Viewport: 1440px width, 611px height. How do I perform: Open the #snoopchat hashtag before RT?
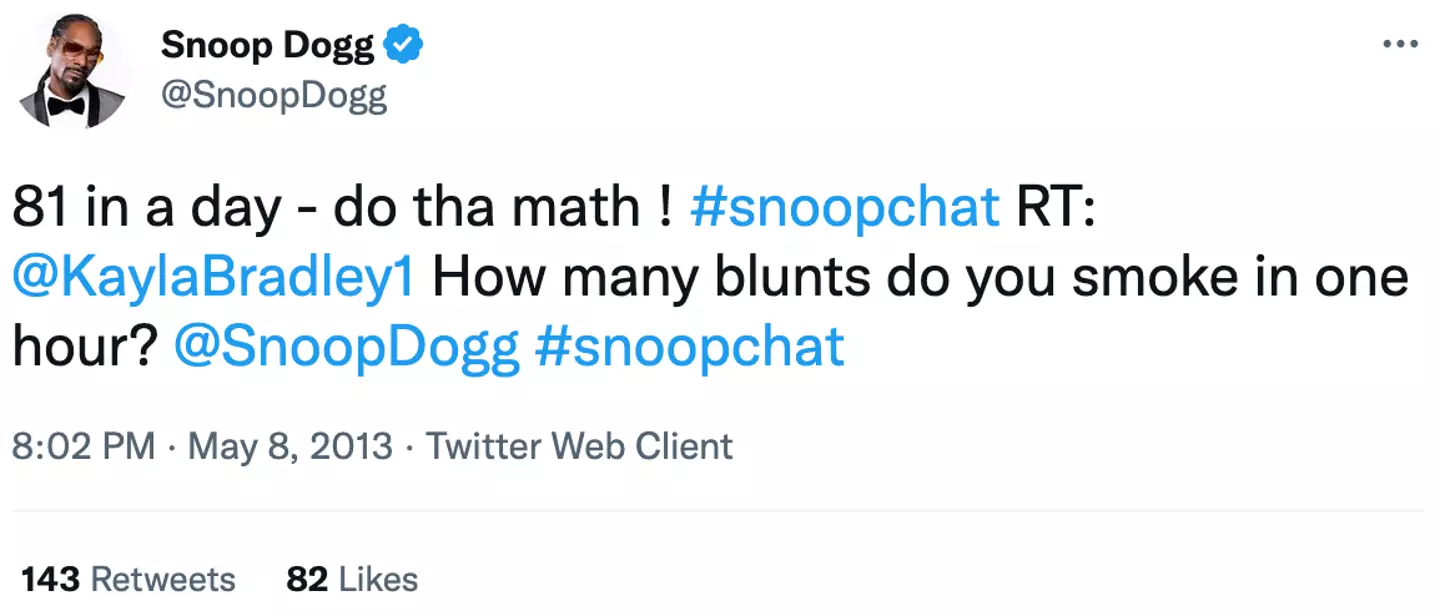[845, 207]
